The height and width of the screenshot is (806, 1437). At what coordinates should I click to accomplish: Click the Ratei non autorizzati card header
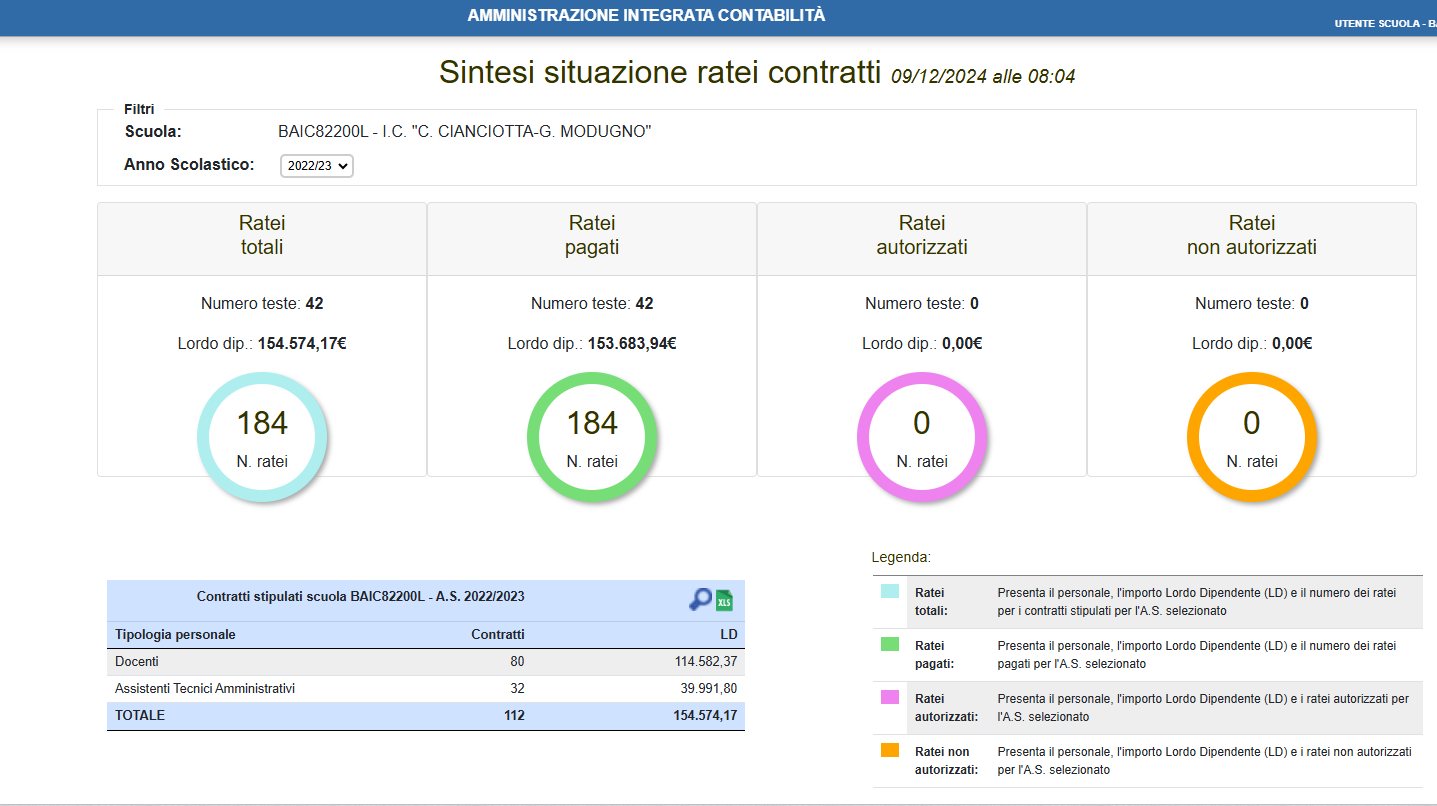tap(1252, 236)
